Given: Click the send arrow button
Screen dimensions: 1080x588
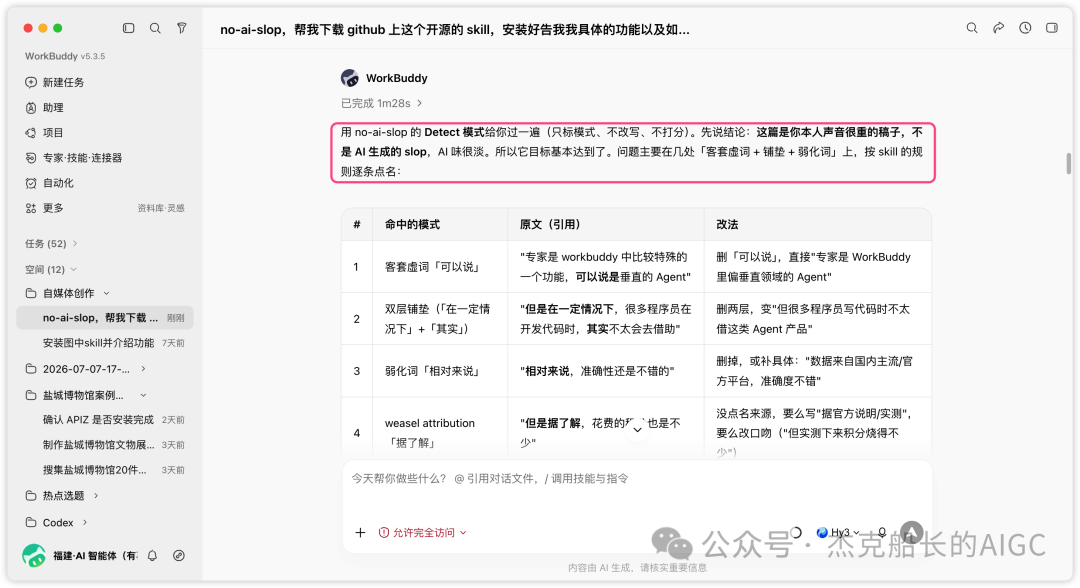Looking at the screenshot, I should (911, 532).
